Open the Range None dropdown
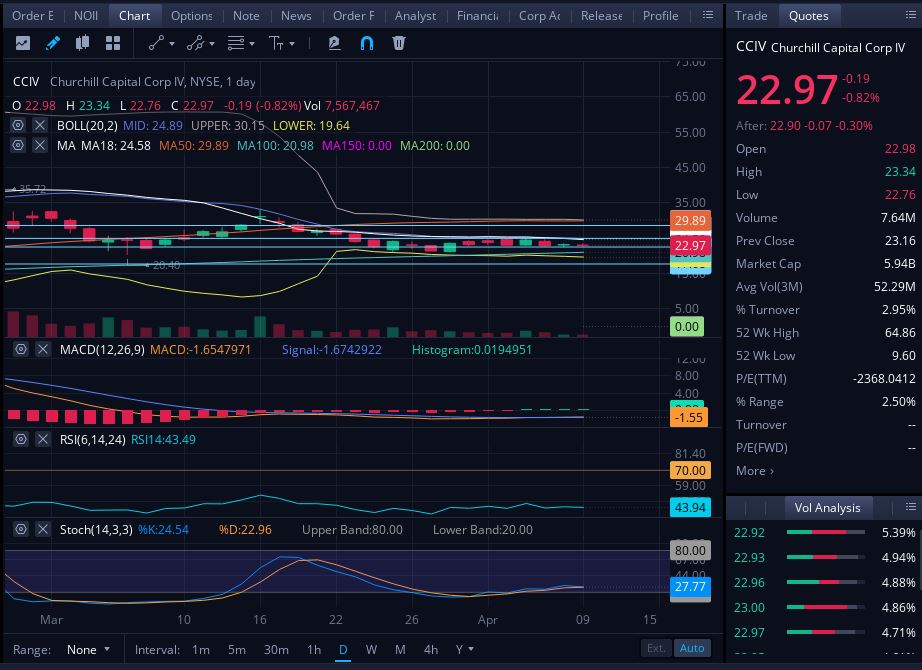This screenshot has width=922, height=670. 88,649
